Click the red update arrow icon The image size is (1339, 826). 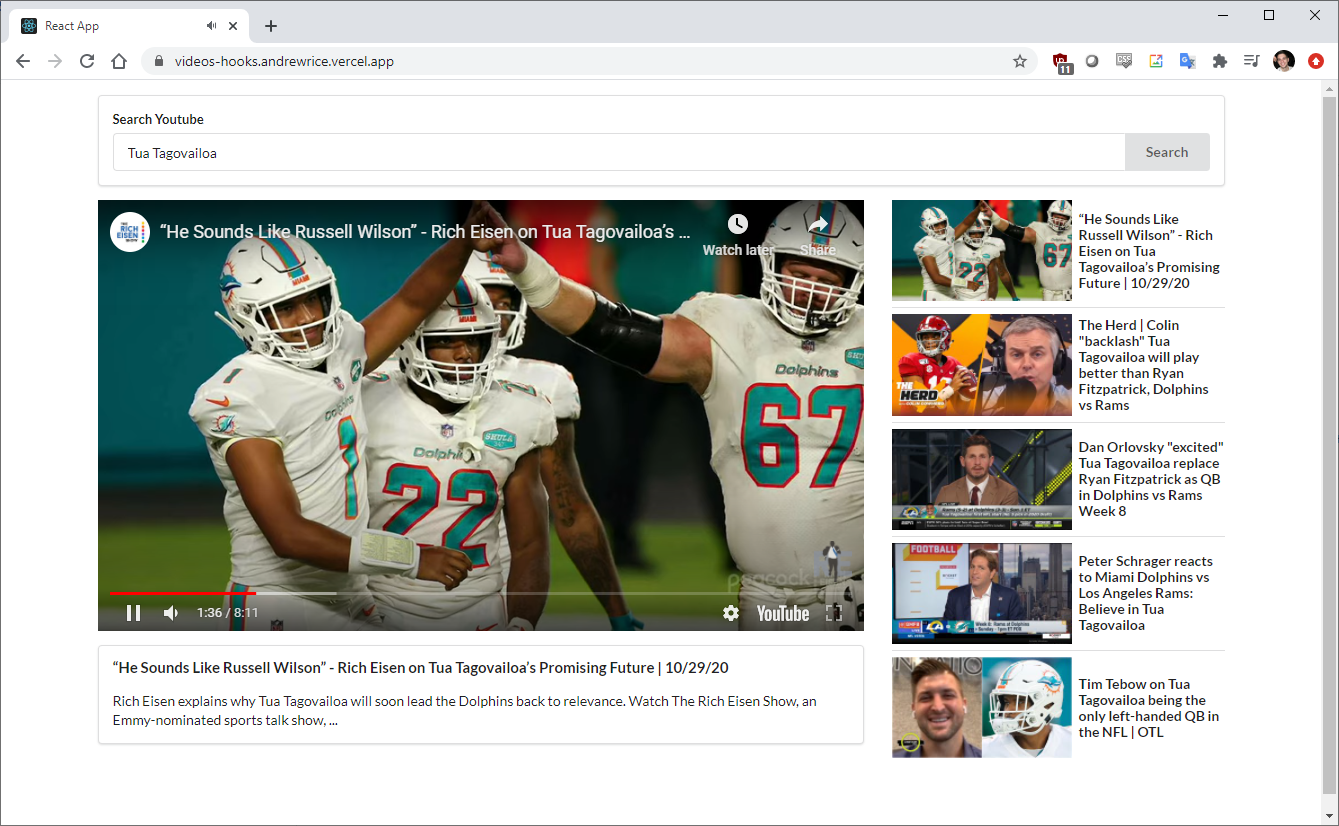click(x=1316, y=61)
